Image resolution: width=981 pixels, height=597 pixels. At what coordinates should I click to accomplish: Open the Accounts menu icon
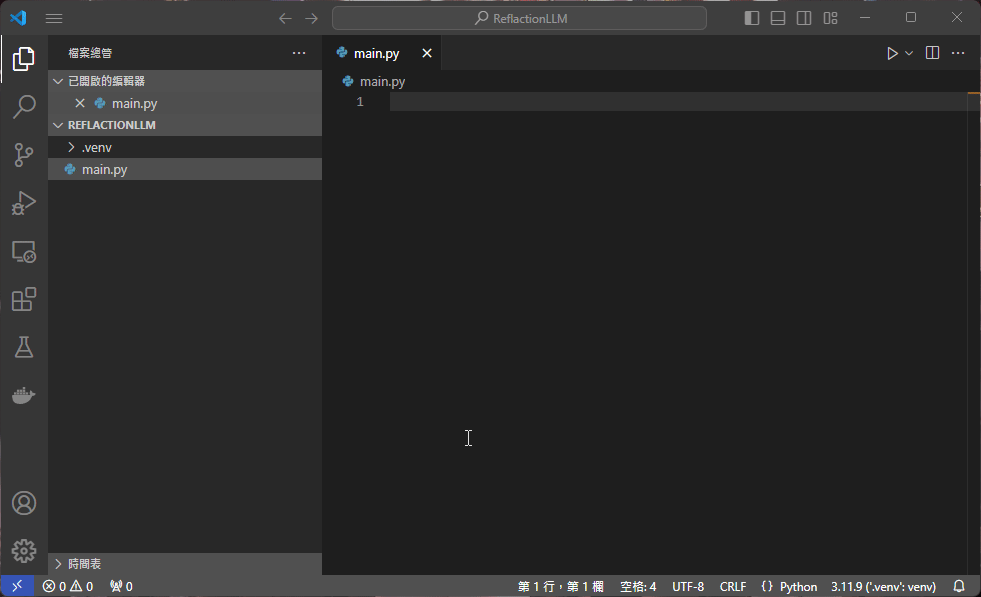click(24, 502)
